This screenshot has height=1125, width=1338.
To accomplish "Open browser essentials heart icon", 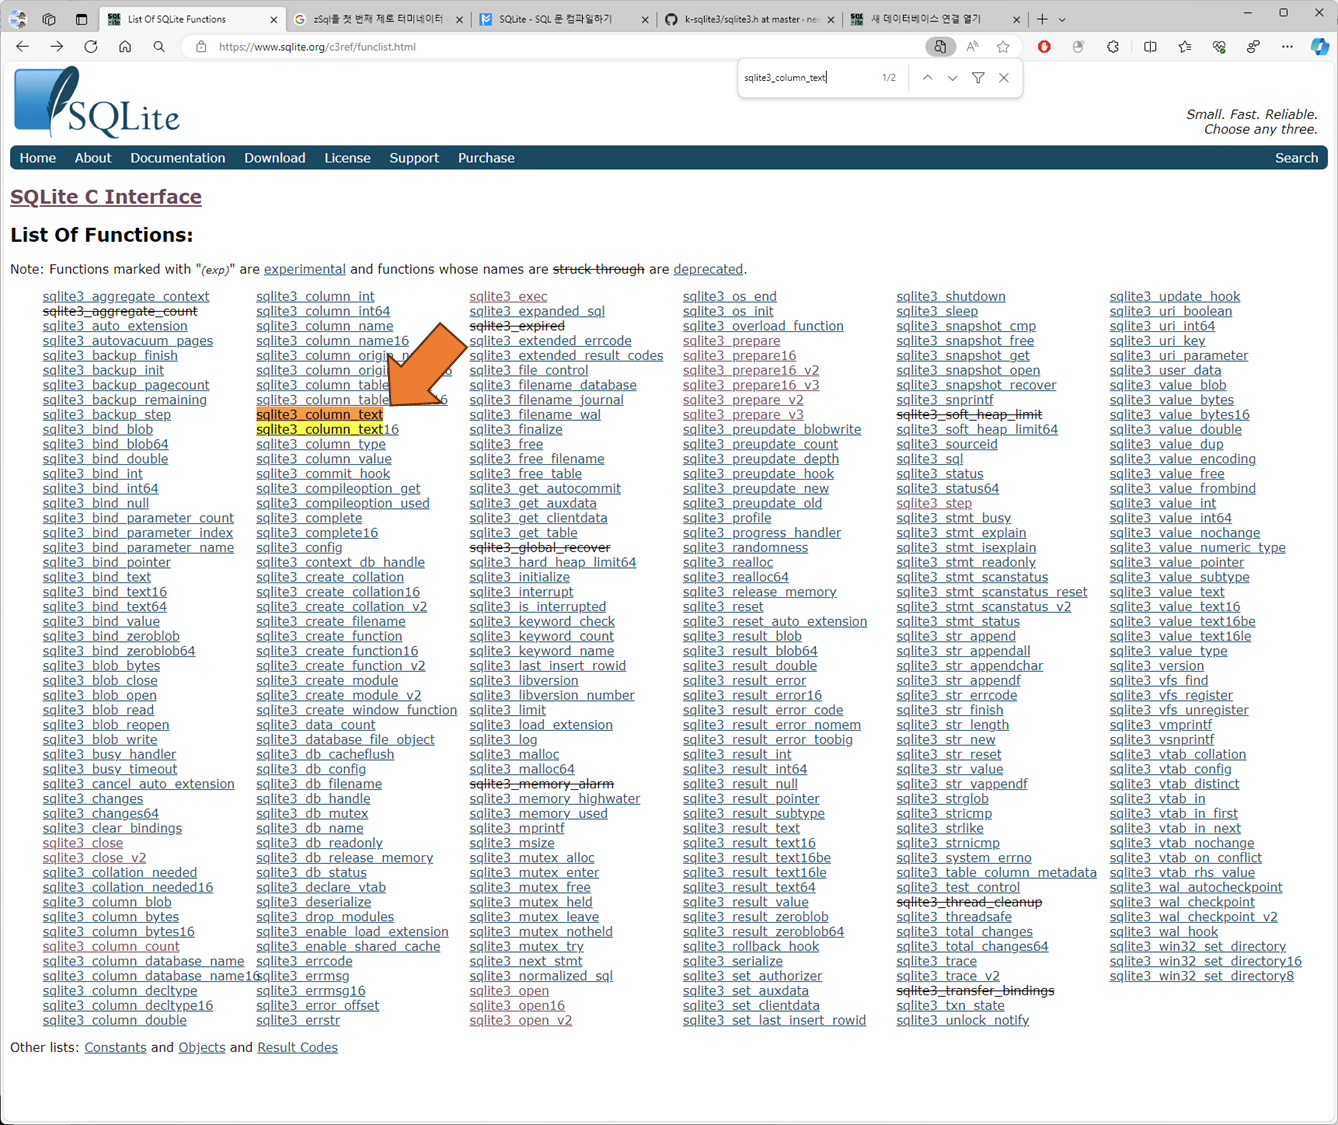I will pos(1219,47).
